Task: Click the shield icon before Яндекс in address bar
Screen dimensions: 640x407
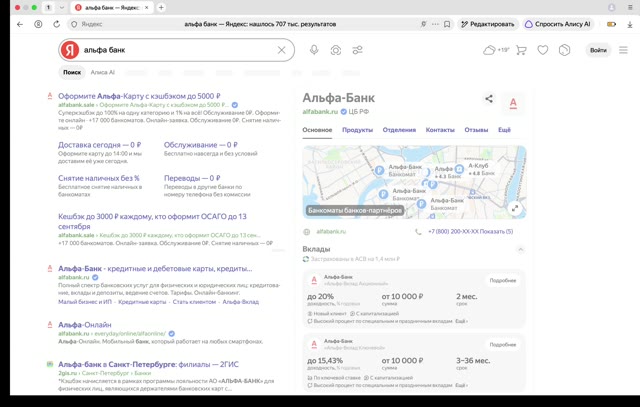Action: (74, 24)
